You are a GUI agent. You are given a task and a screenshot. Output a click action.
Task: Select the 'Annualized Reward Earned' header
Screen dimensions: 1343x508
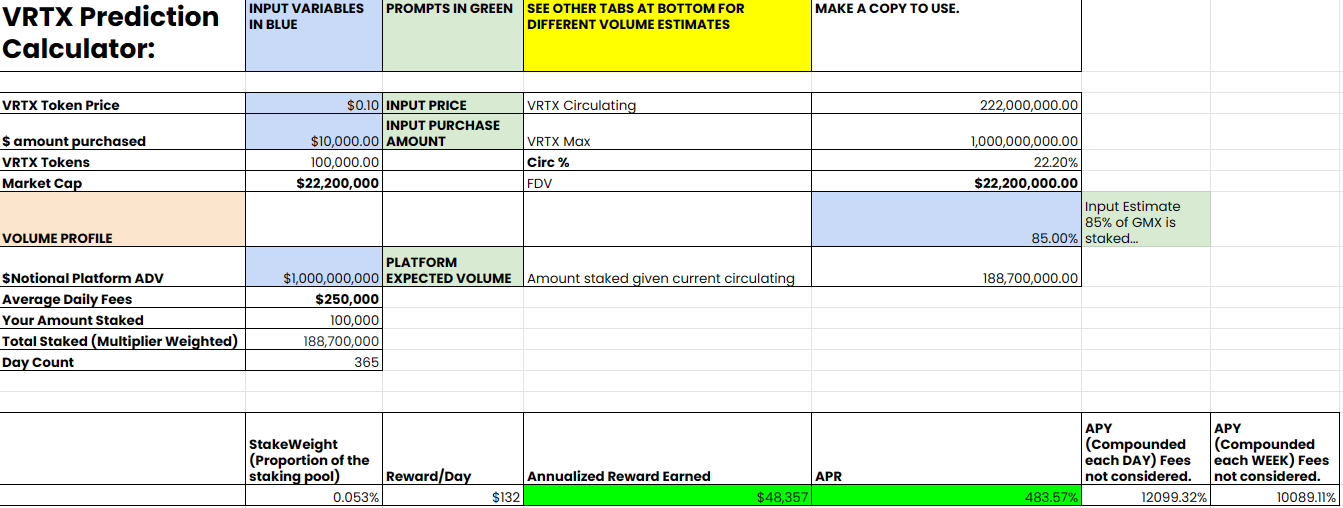(x=667, y=449)
